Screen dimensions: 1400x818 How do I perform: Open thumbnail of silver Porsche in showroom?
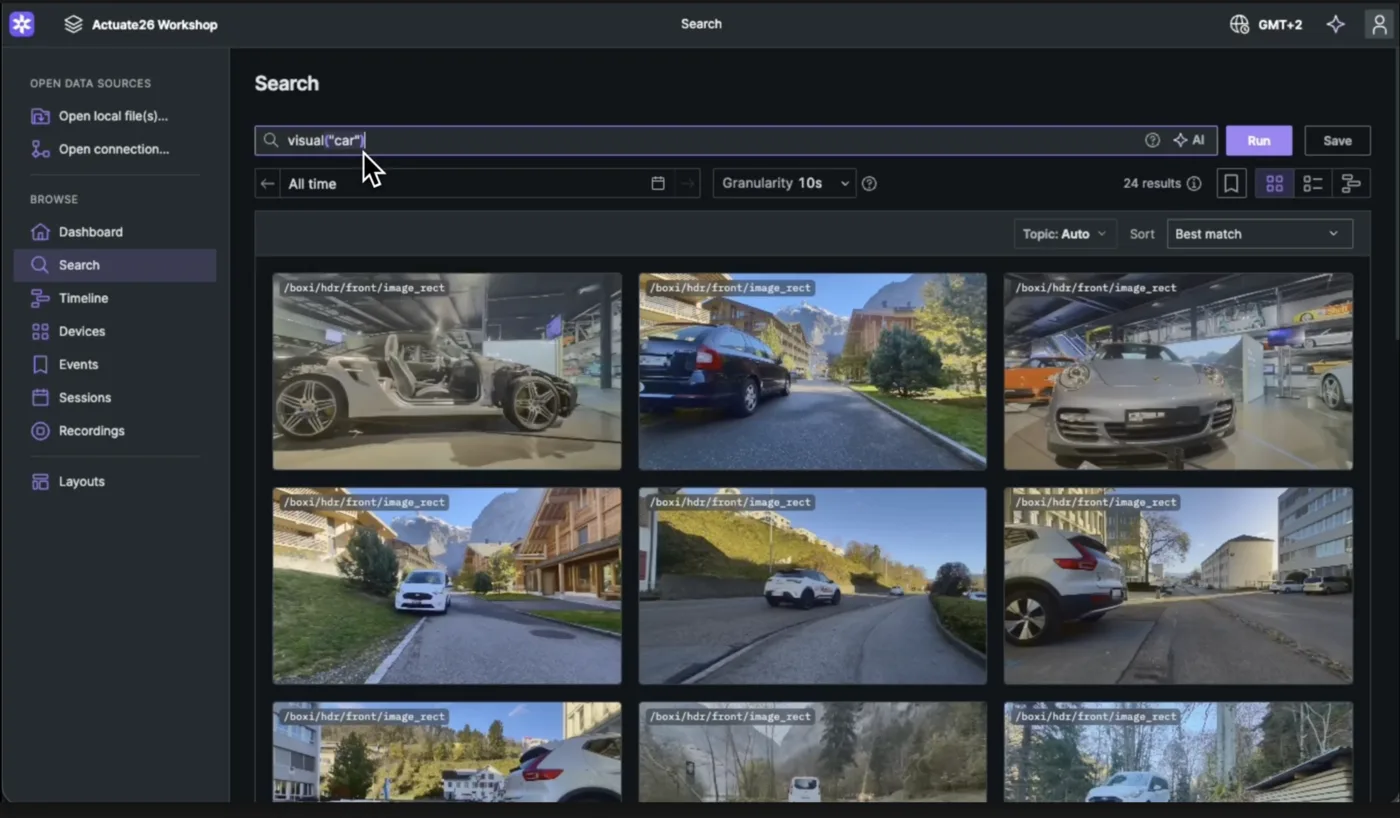click(x=1178, y=371)
